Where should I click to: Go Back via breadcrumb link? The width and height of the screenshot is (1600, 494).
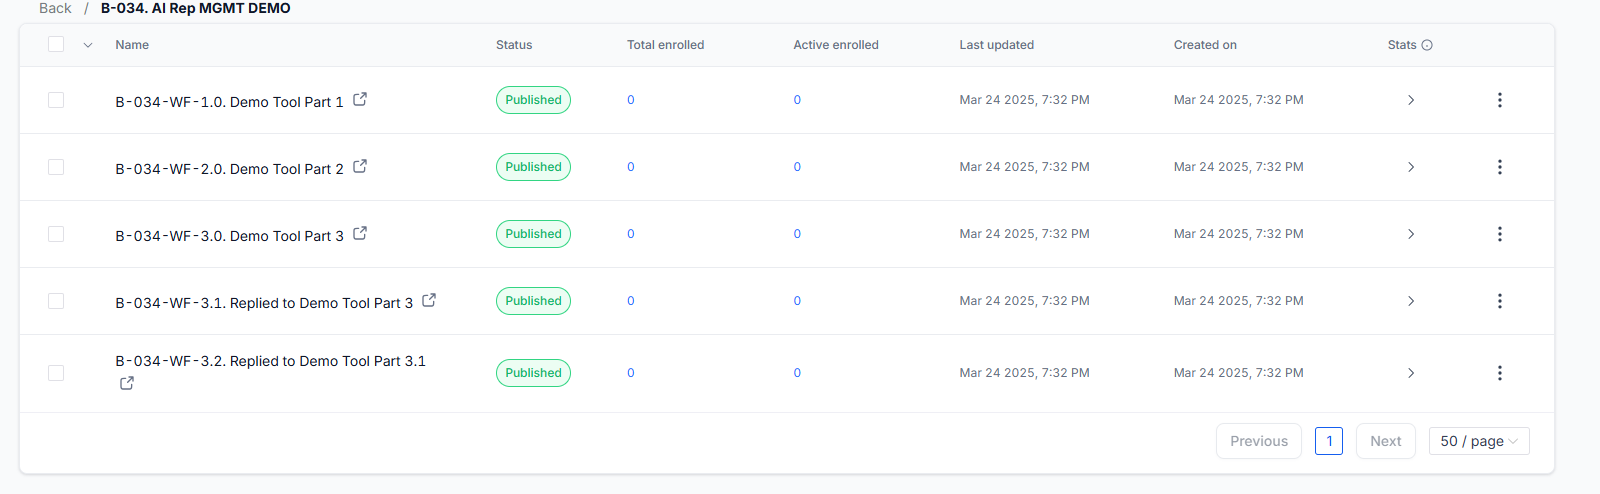(x=55, y=8)
